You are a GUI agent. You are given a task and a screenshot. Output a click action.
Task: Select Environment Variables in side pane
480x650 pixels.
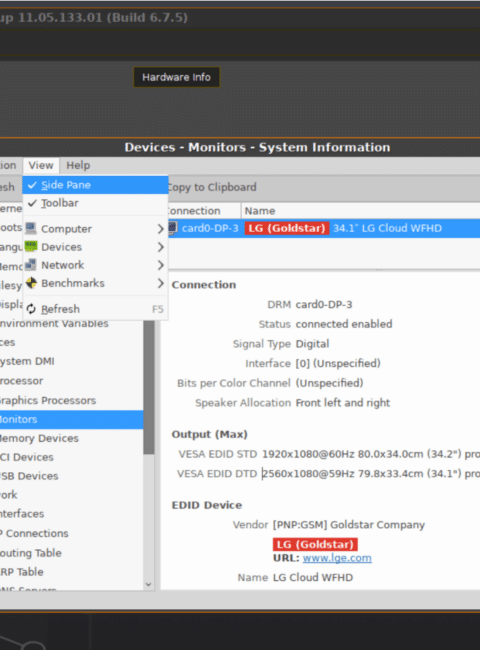click(71, 323)
